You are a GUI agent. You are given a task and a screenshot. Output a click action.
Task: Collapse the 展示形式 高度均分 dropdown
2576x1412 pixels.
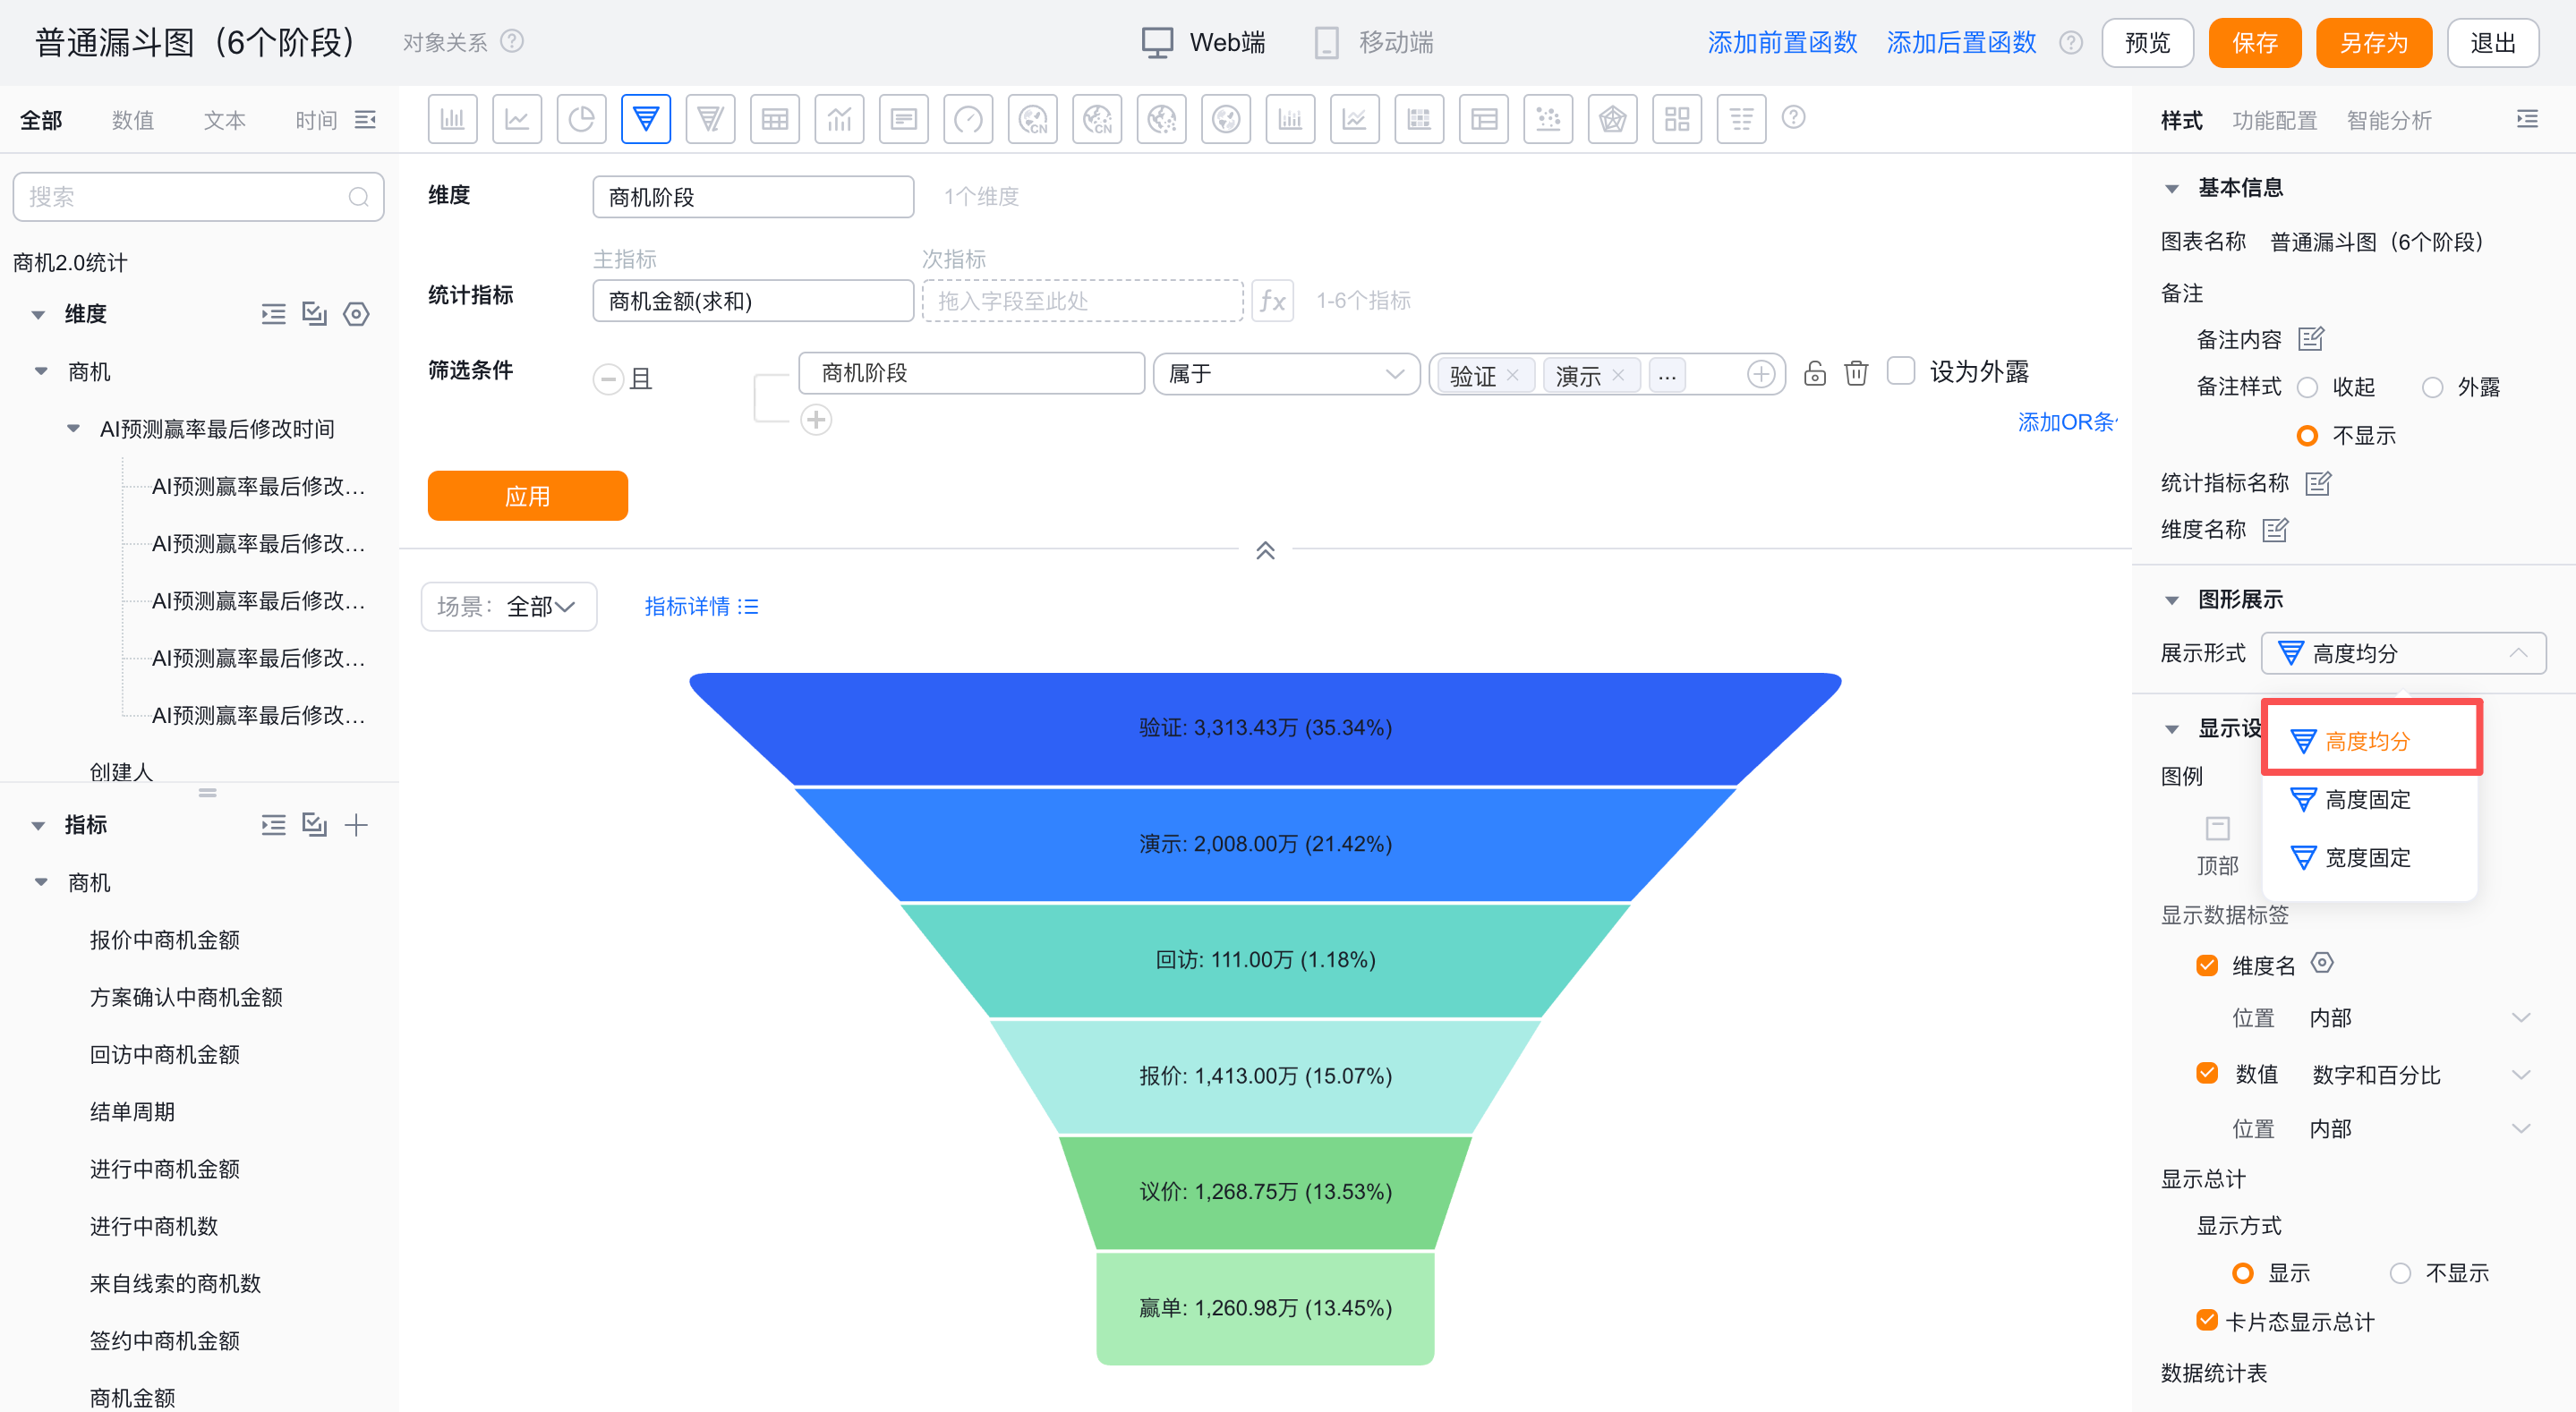pyautogui.click(x=2403, y=653)
